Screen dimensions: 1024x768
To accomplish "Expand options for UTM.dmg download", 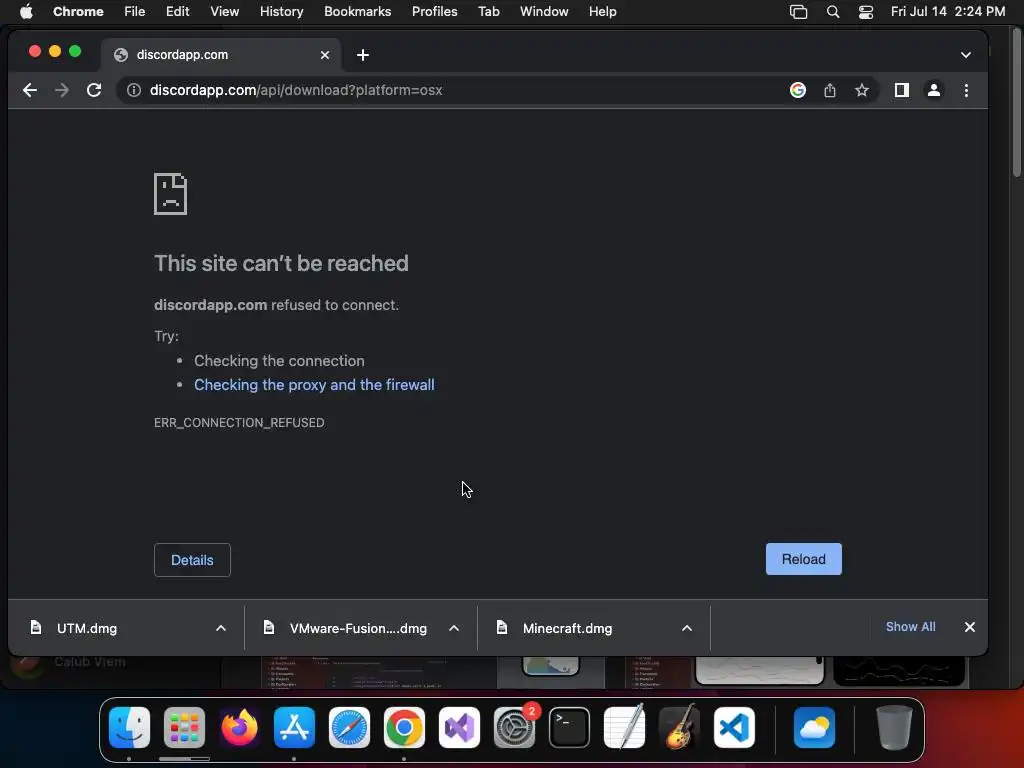I will tap(221, 628).
